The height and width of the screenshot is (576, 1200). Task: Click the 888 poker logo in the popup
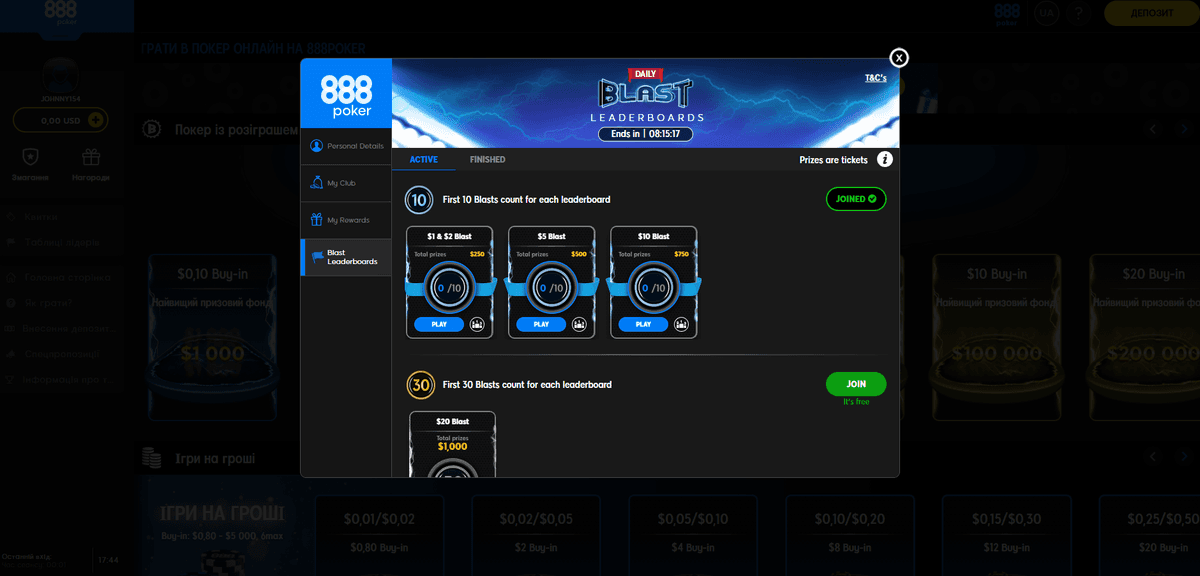click(346, 96)
